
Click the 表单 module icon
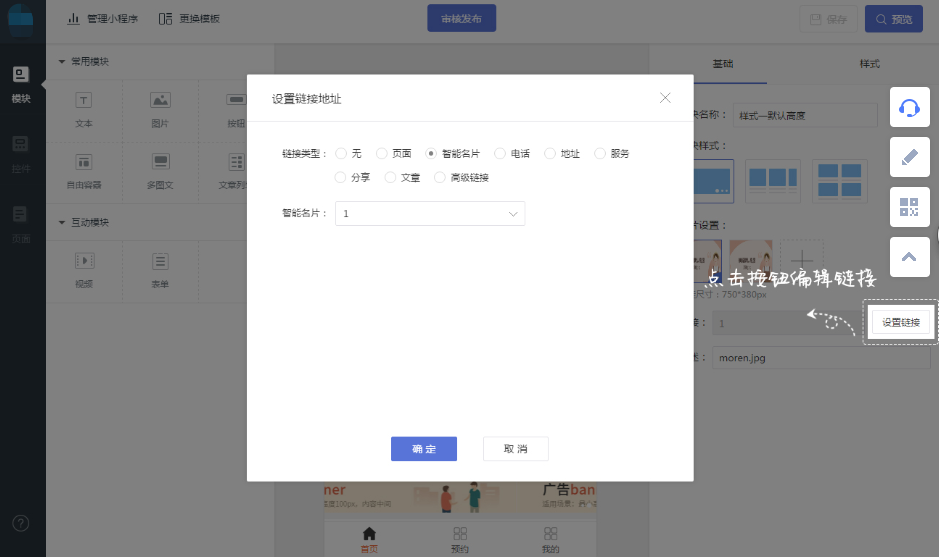pos(160,261)
